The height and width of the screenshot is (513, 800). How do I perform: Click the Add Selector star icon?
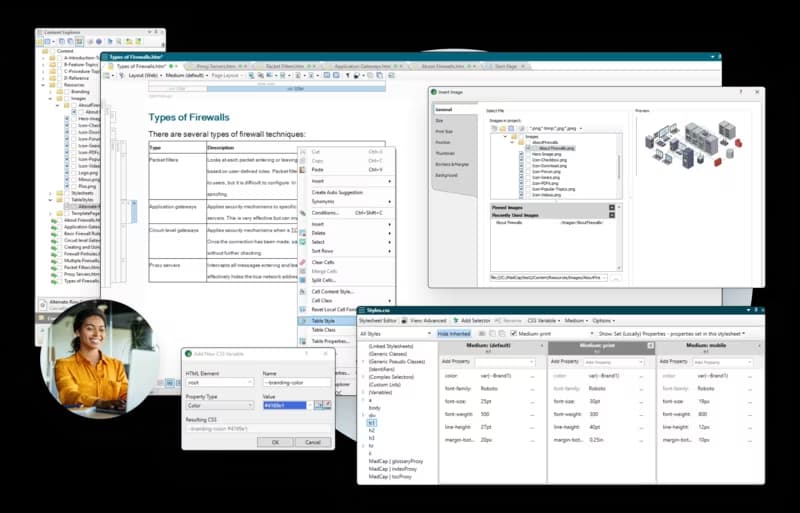tap(456, 321)
